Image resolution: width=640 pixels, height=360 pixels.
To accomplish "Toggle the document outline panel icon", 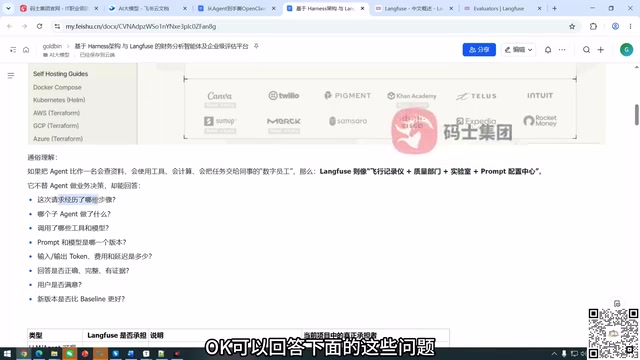I will [11, 76].
